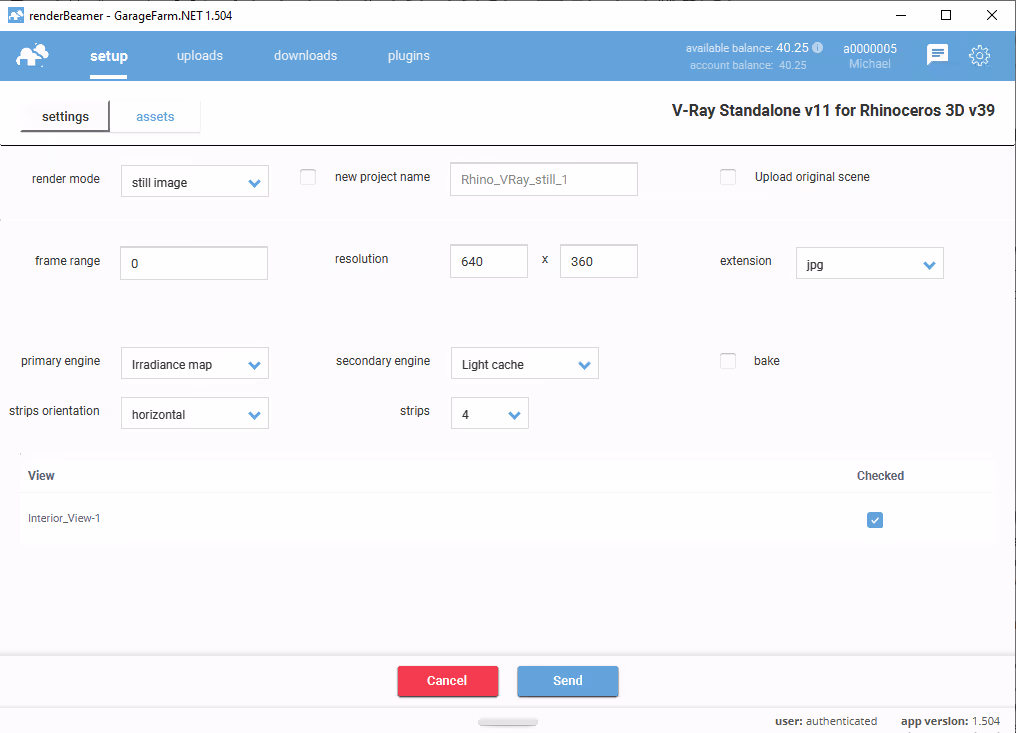
Task: Expand the secondary engine Light cache dropdown
Action: [524, 363]
